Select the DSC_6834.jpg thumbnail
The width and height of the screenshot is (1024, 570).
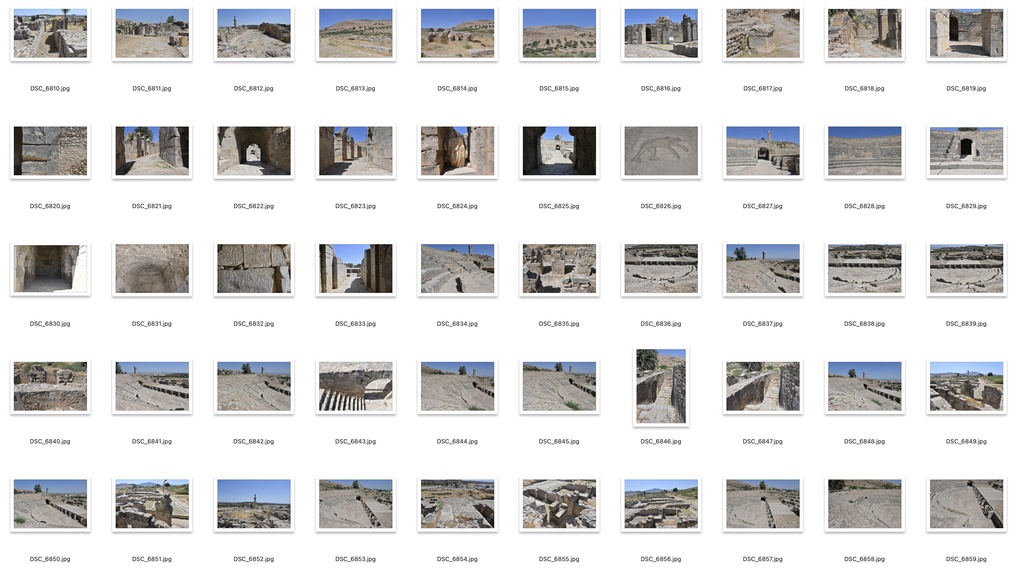coord(458,268)
